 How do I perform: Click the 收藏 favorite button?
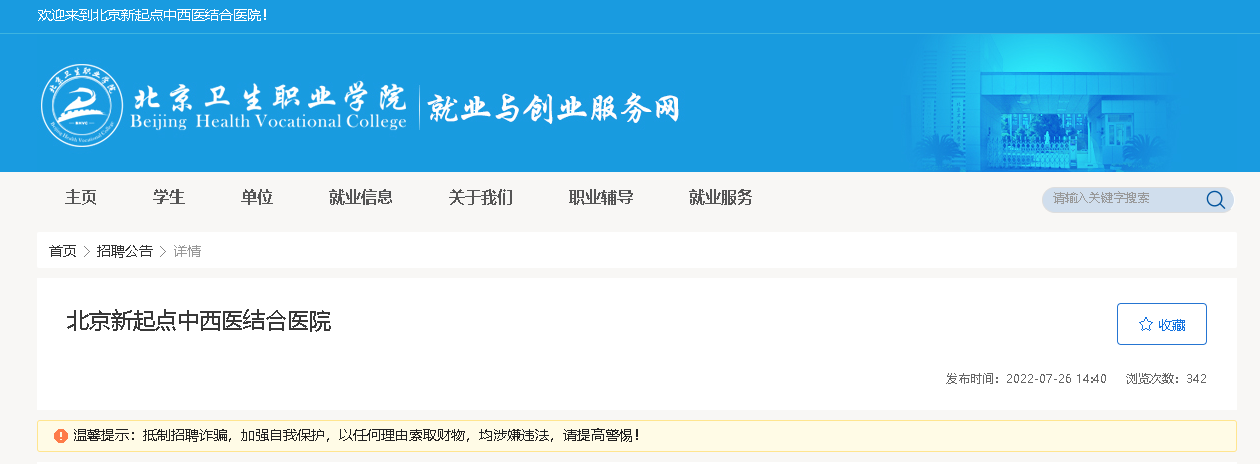click(1162, 324)
